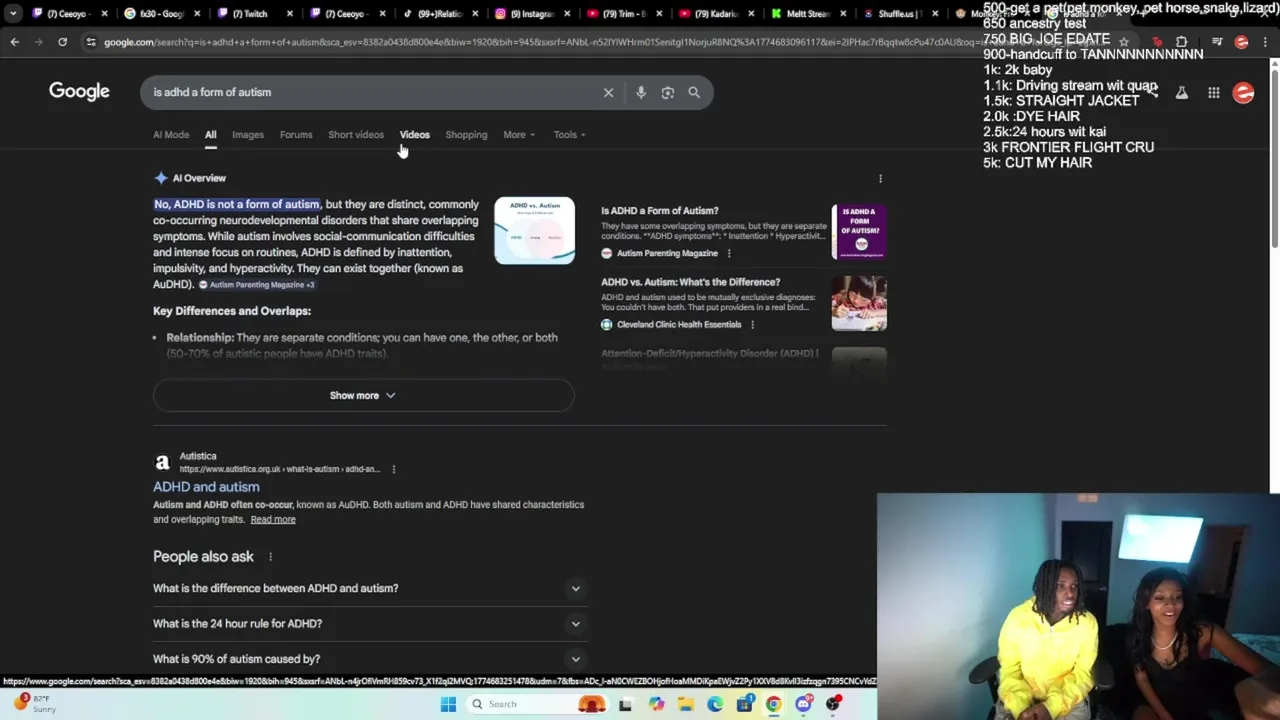
Task: Open Discord from taskbar
Action: coord(803,704)
